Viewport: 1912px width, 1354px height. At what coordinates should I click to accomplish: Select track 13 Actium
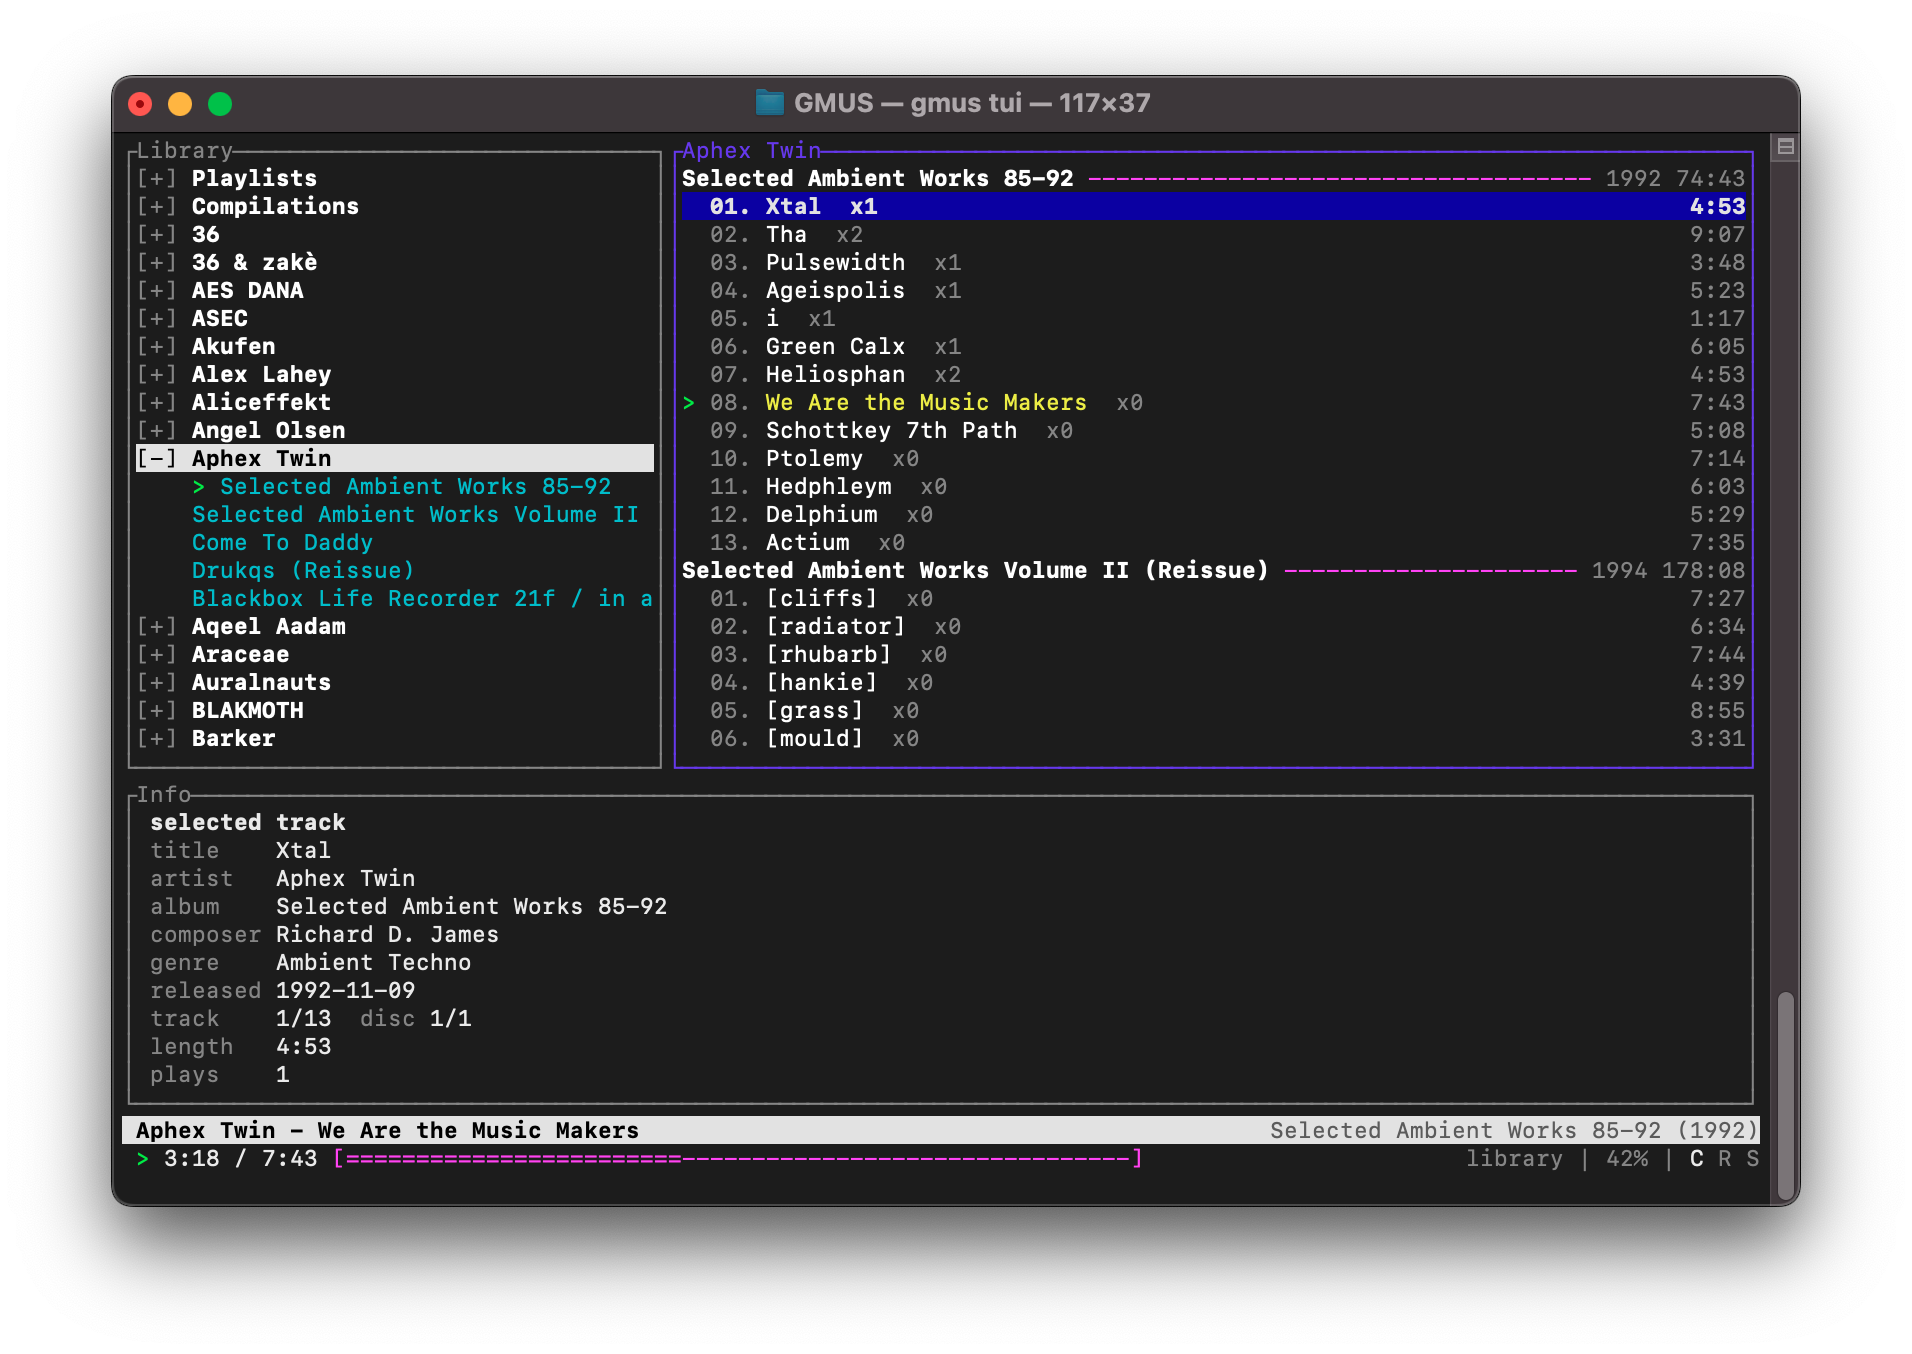[1213, 543]
